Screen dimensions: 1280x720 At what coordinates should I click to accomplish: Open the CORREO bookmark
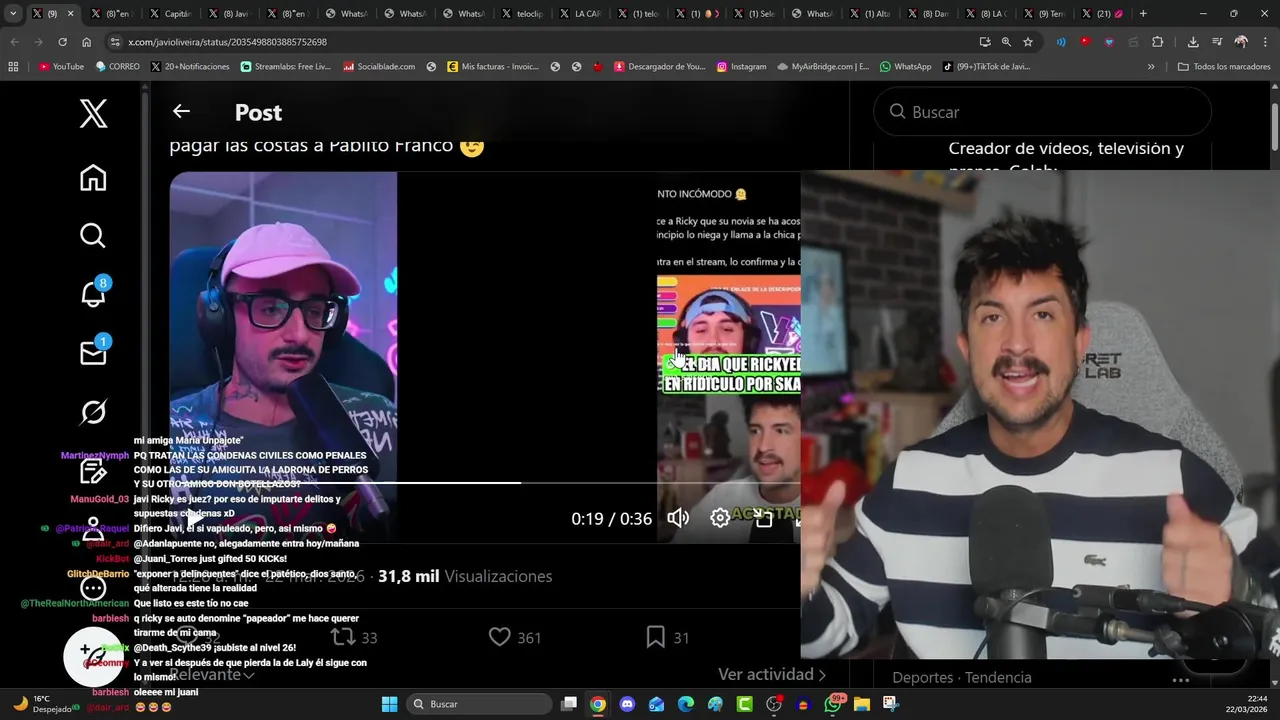[117, 66]
